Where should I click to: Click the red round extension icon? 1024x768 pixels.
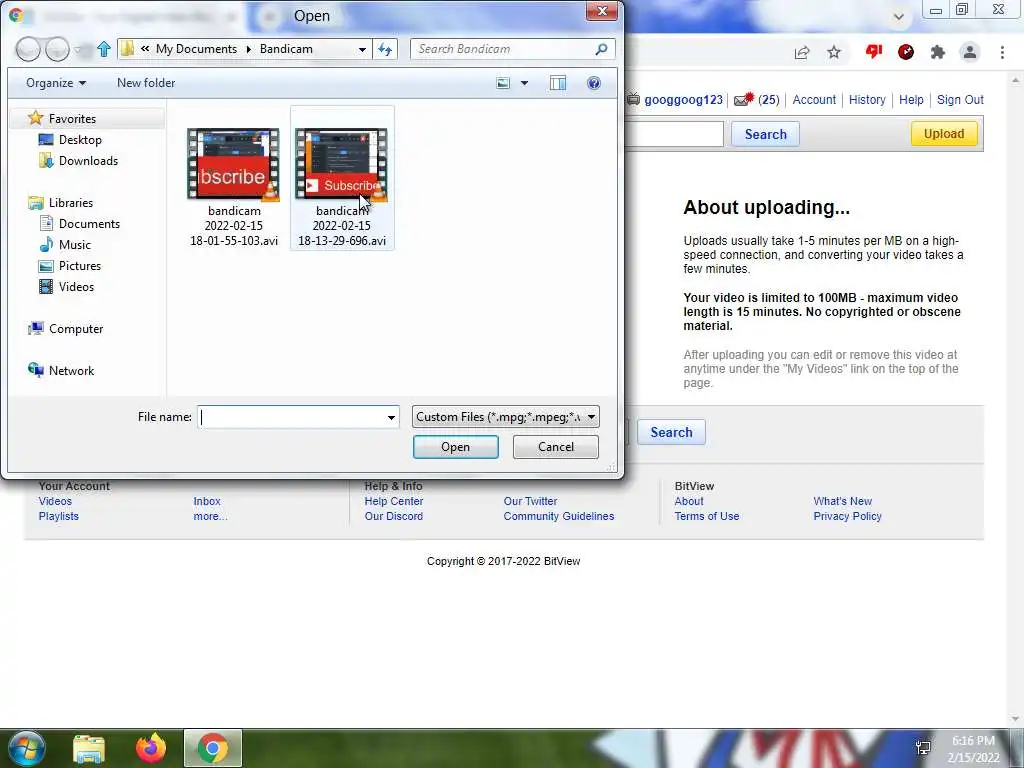point(906,52)
